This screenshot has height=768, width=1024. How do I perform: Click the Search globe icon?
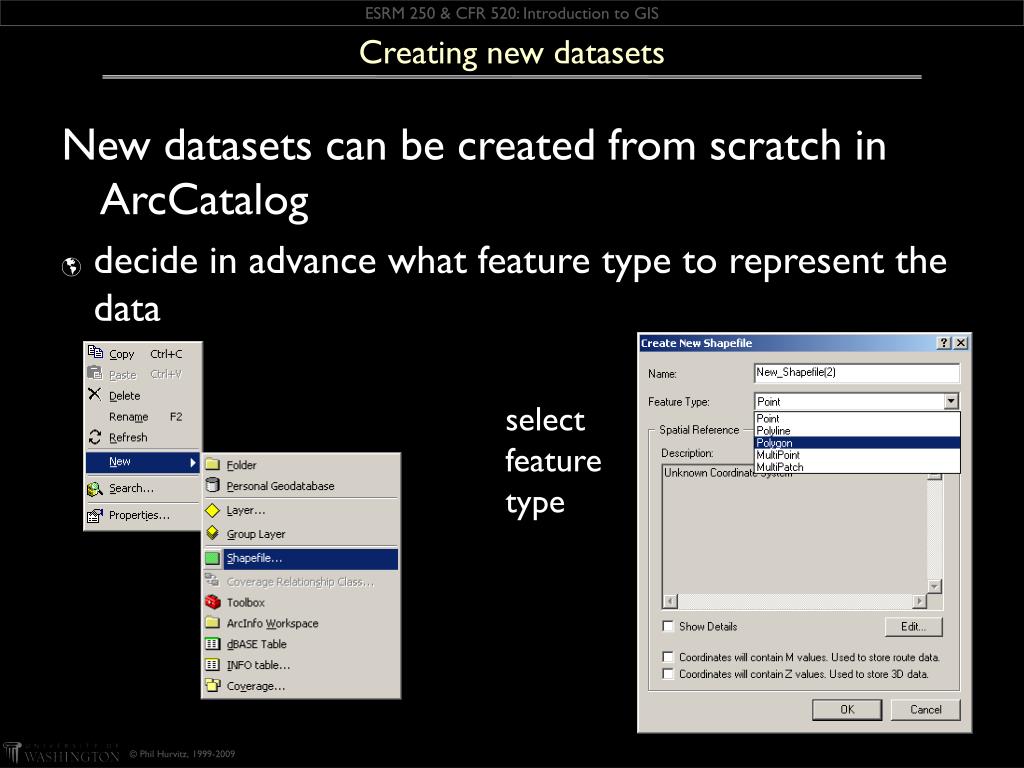pyautogui.click(x=95, y=488)
